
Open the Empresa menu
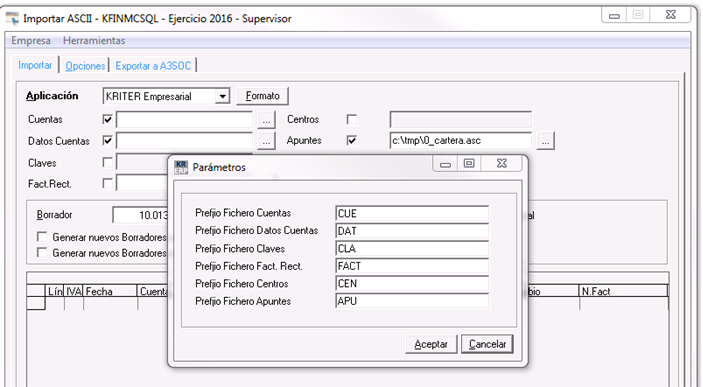30,40
